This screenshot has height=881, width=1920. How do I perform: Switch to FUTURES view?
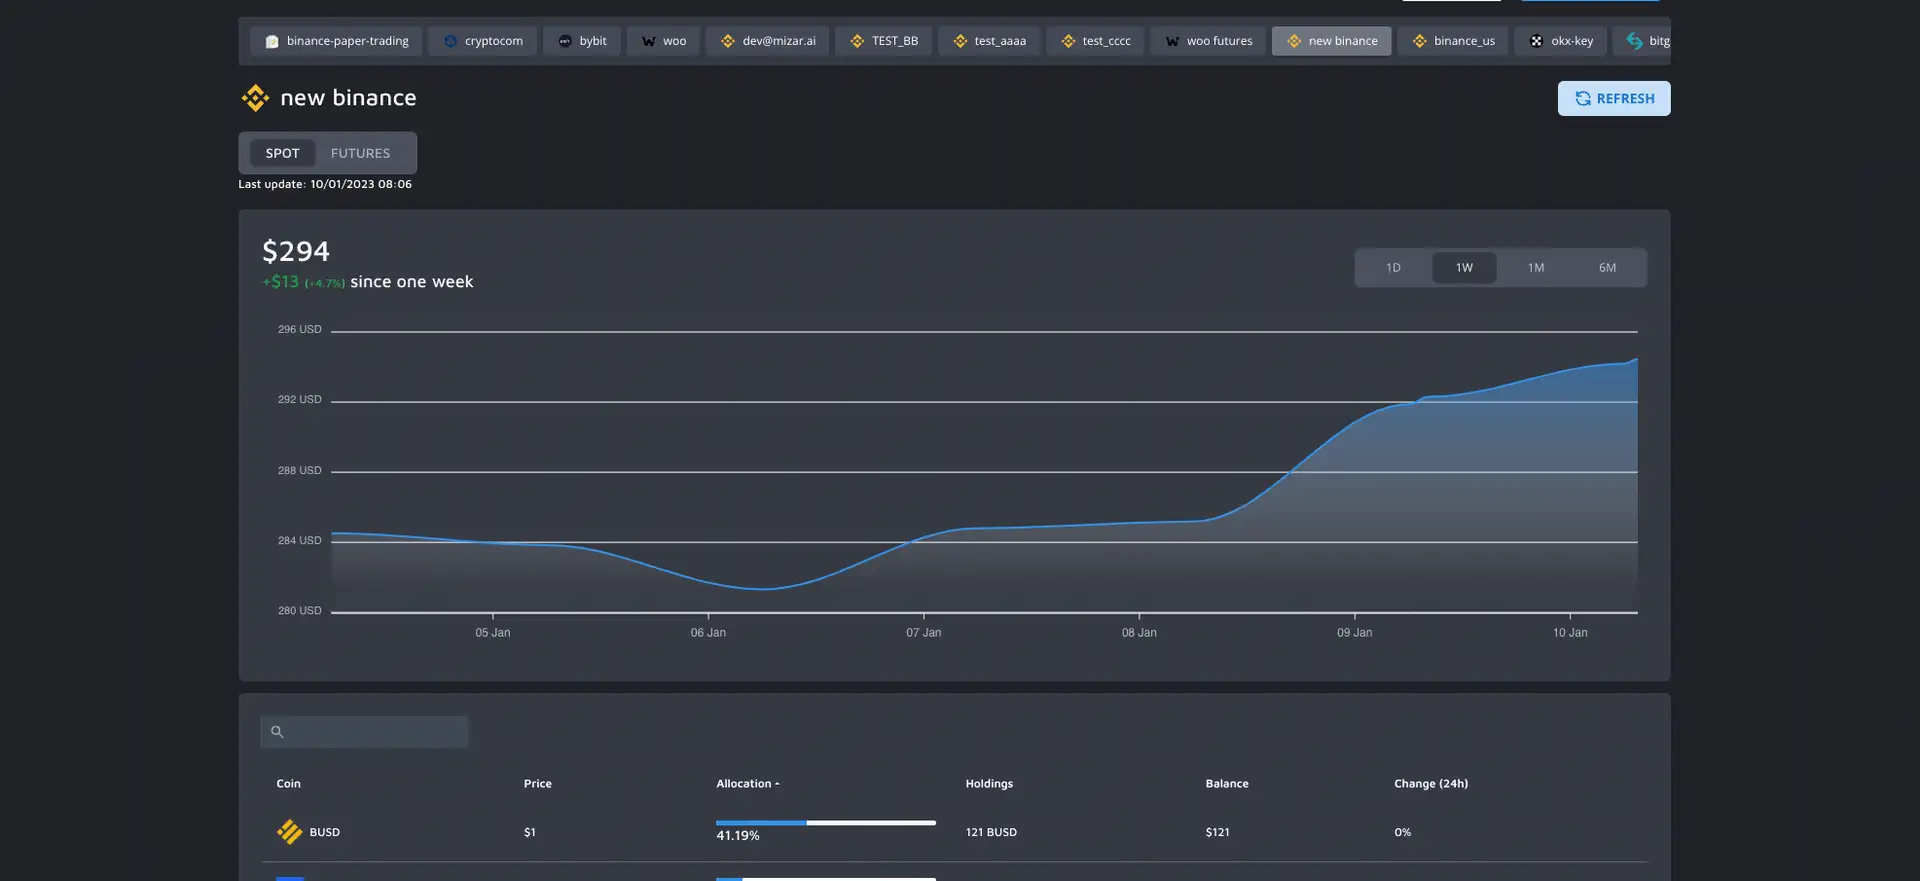click(x=360, y=153)
